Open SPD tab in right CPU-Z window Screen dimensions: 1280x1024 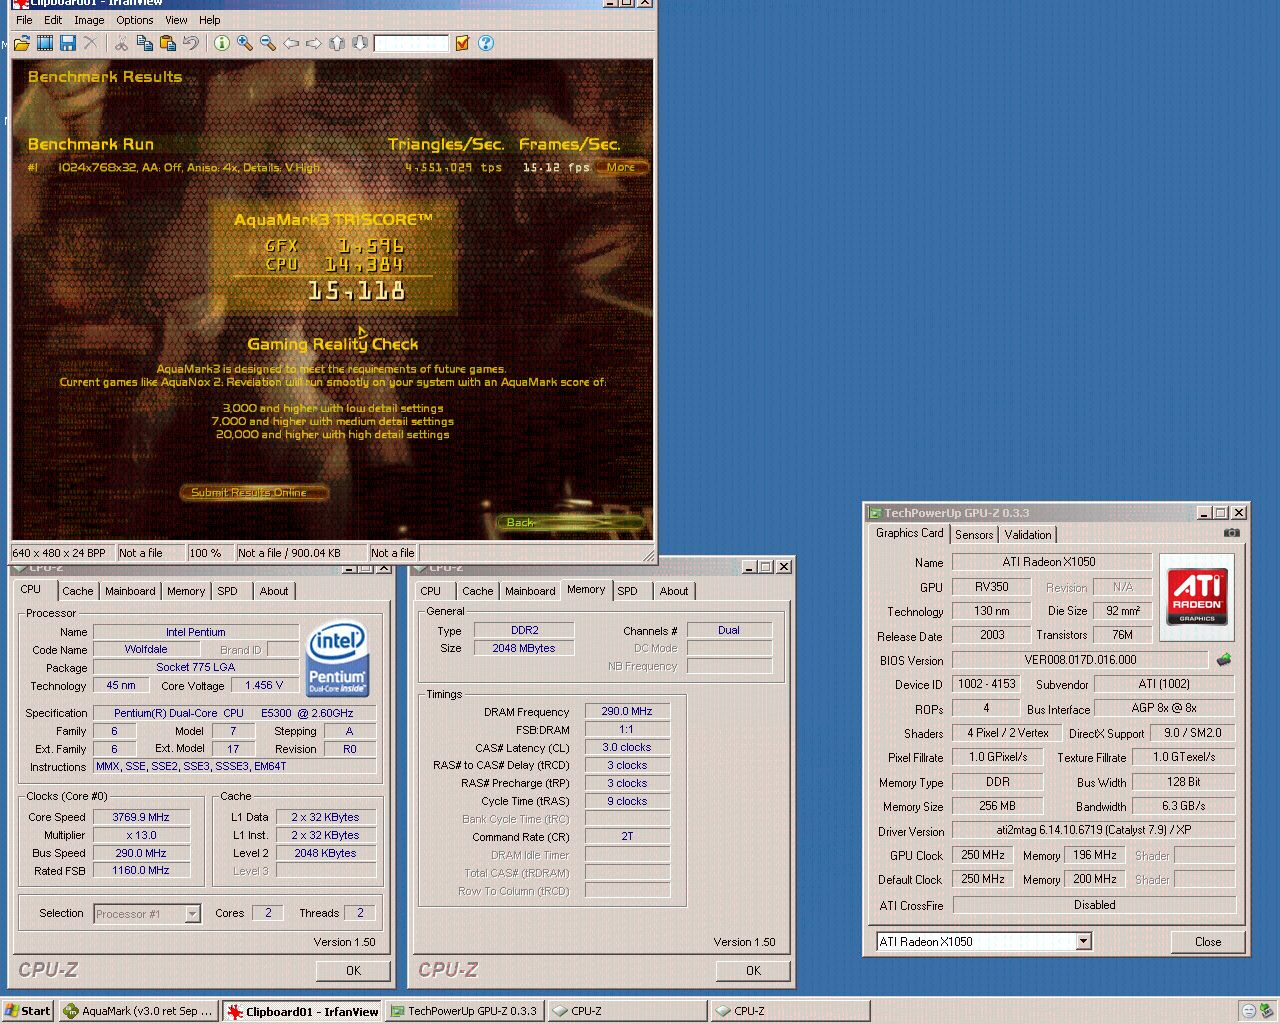[x=627, y=591]
